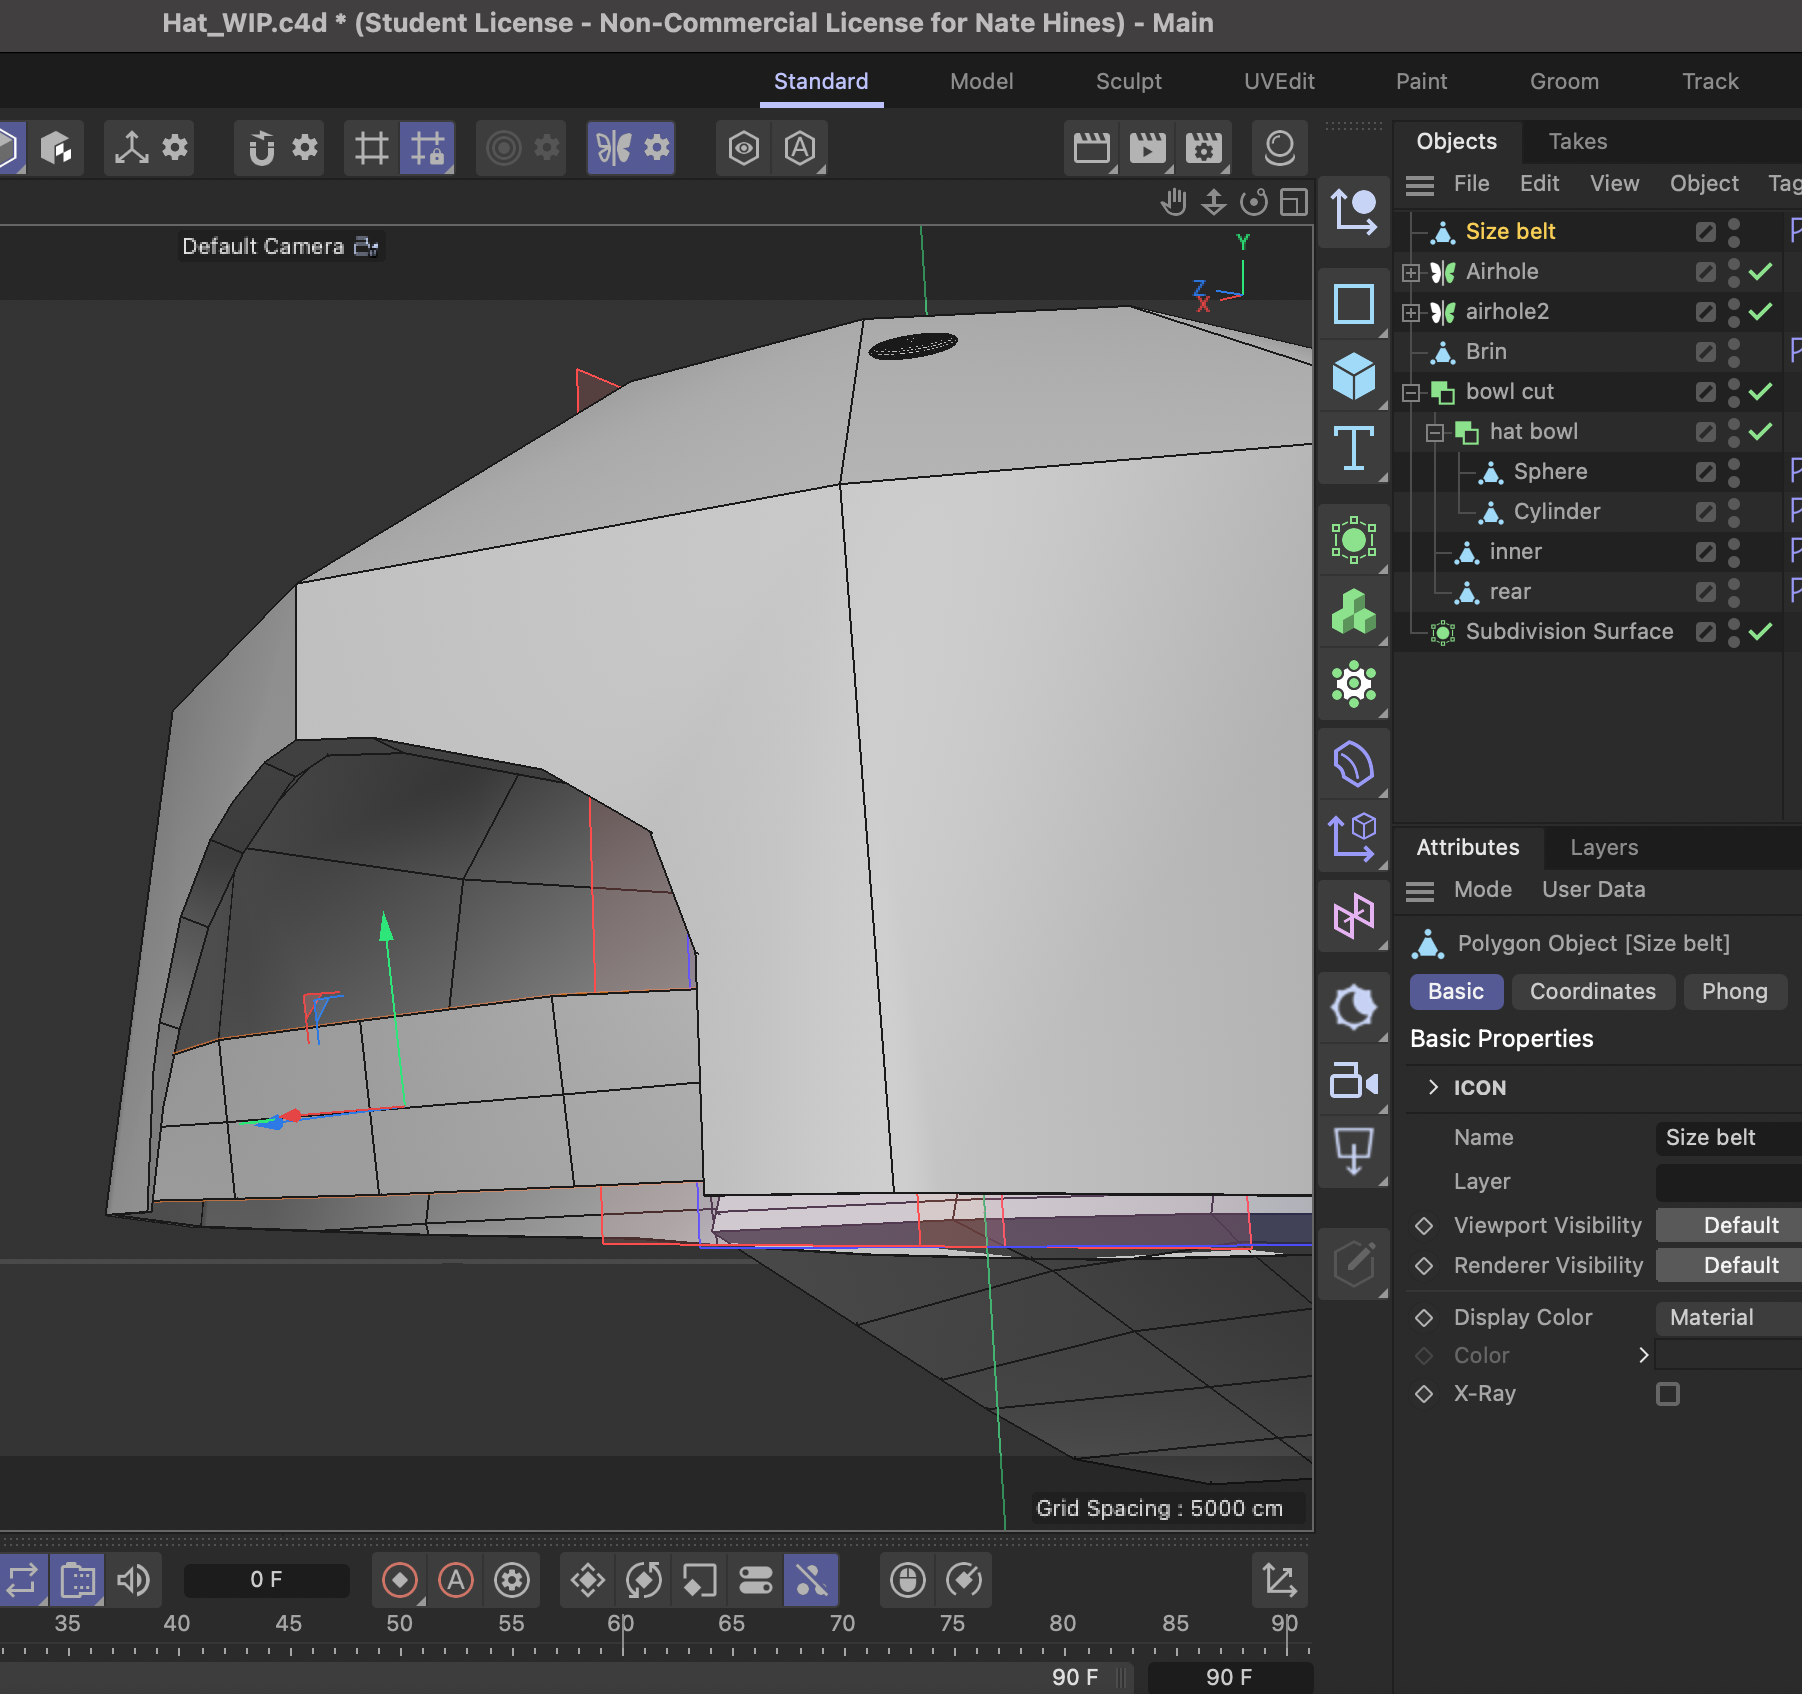This screenshot has width=1802, height=1694.
Task: Uncheck the X-Ray checkbox
Action: click(1668, 1394)
